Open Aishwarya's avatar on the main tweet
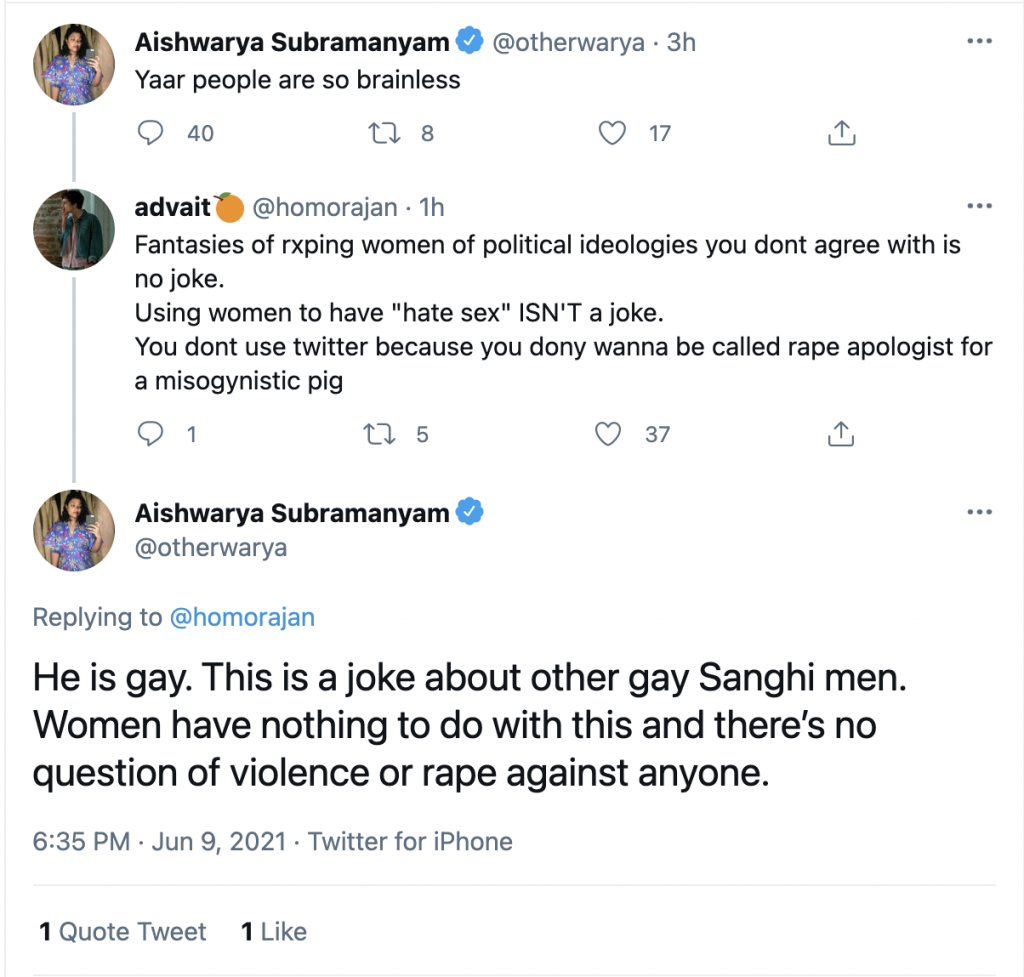This screenshot has width=1024, height=977. [x=74, y=530]
